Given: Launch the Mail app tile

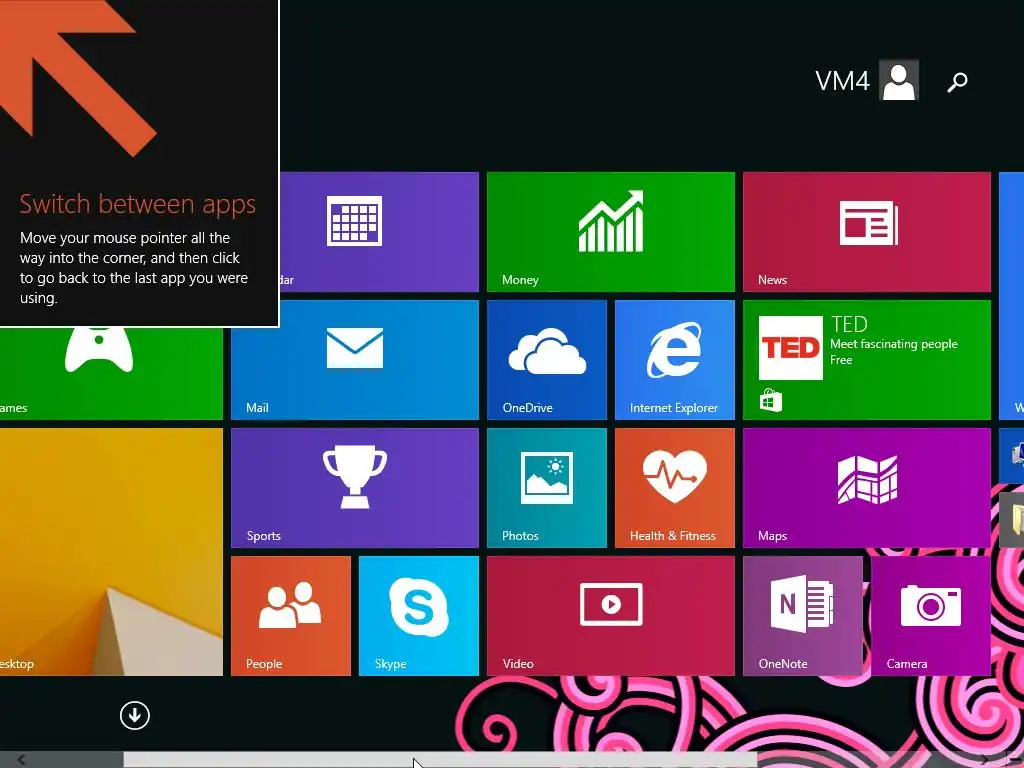Looking at the screenshot, I should pos(355,360).
